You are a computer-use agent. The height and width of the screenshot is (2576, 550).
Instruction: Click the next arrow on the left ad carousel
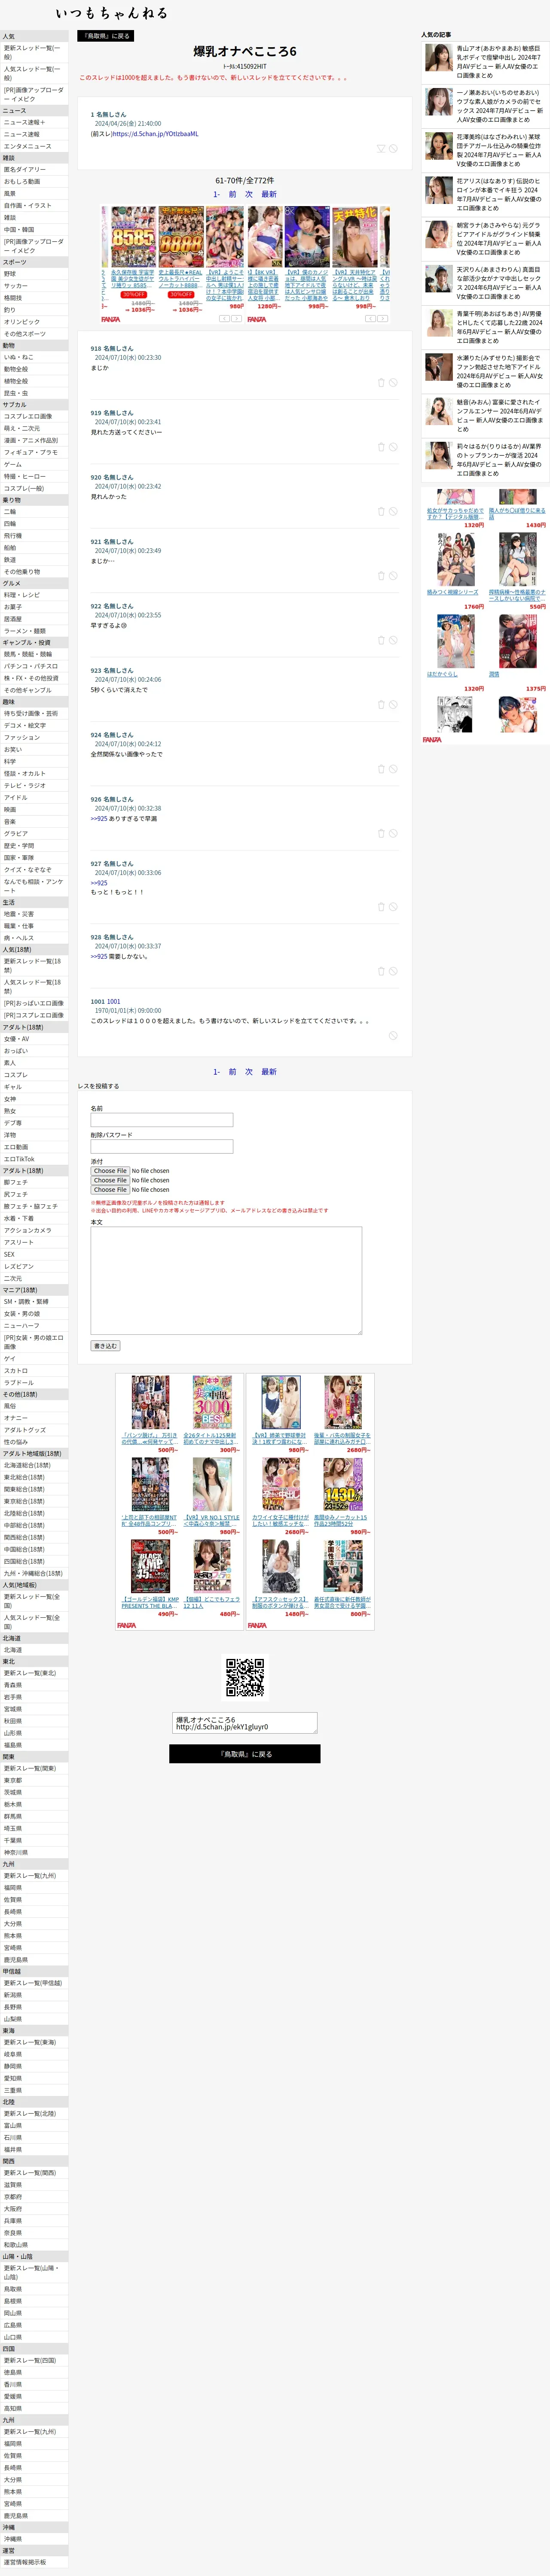tap(237, 318)
